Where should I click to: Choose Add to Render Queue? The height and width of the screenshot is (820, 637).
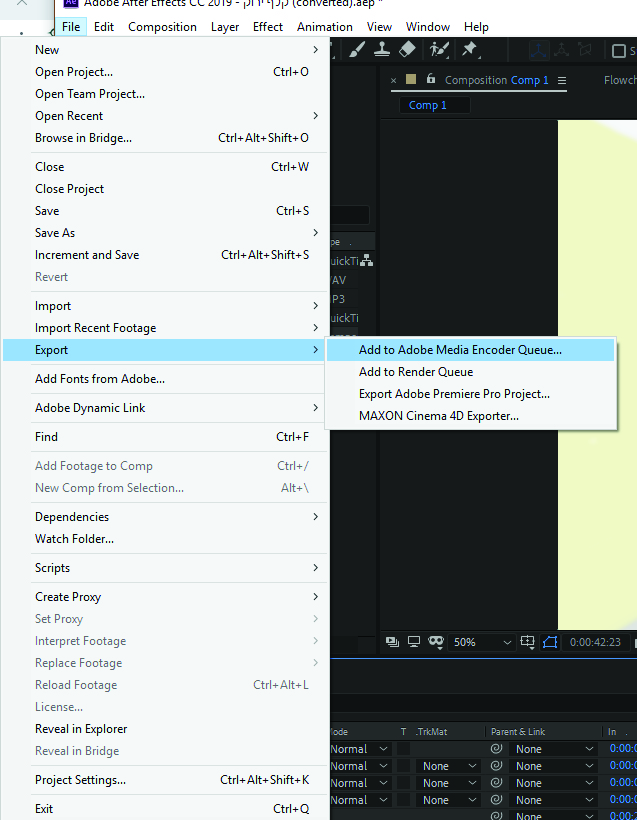coord(470,372)
